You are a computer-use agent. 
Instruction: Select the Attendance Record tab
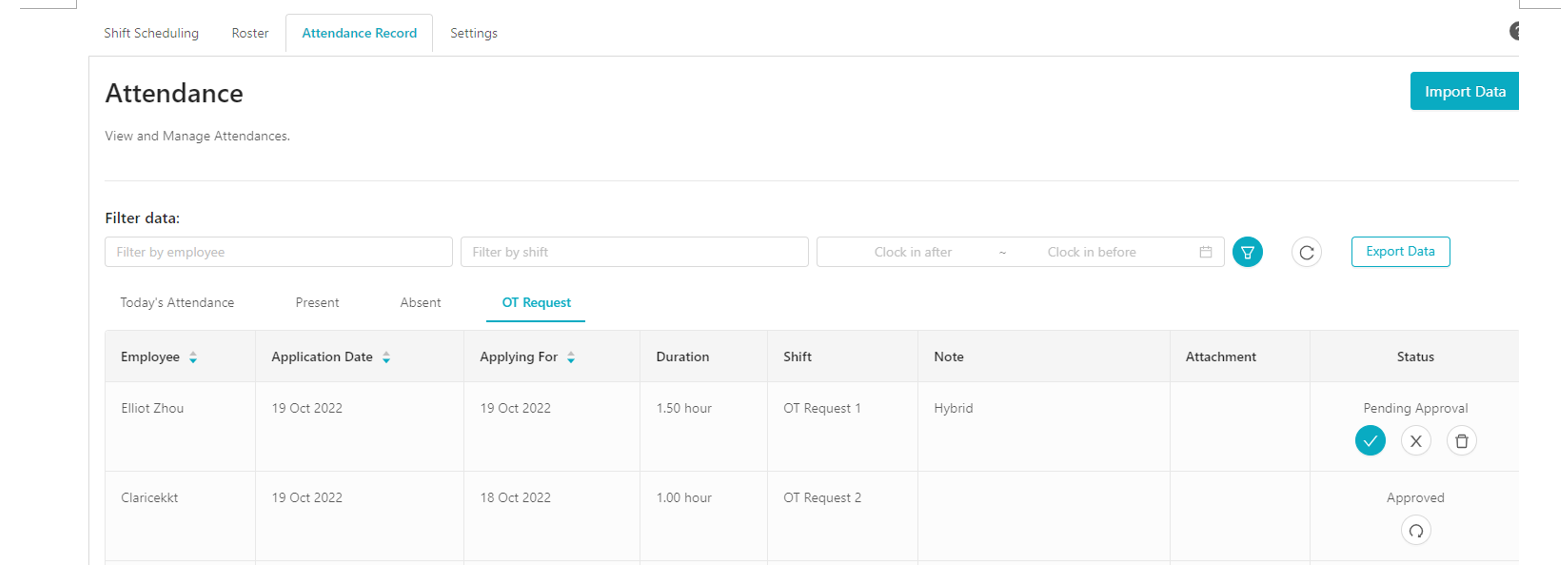(359, 33)
